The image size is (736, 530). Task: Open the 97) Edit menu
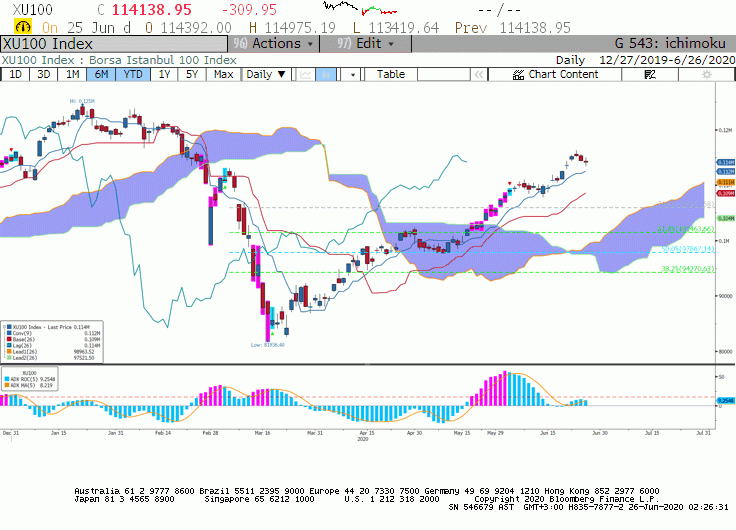pyautogui.click(x=365, y=44)
